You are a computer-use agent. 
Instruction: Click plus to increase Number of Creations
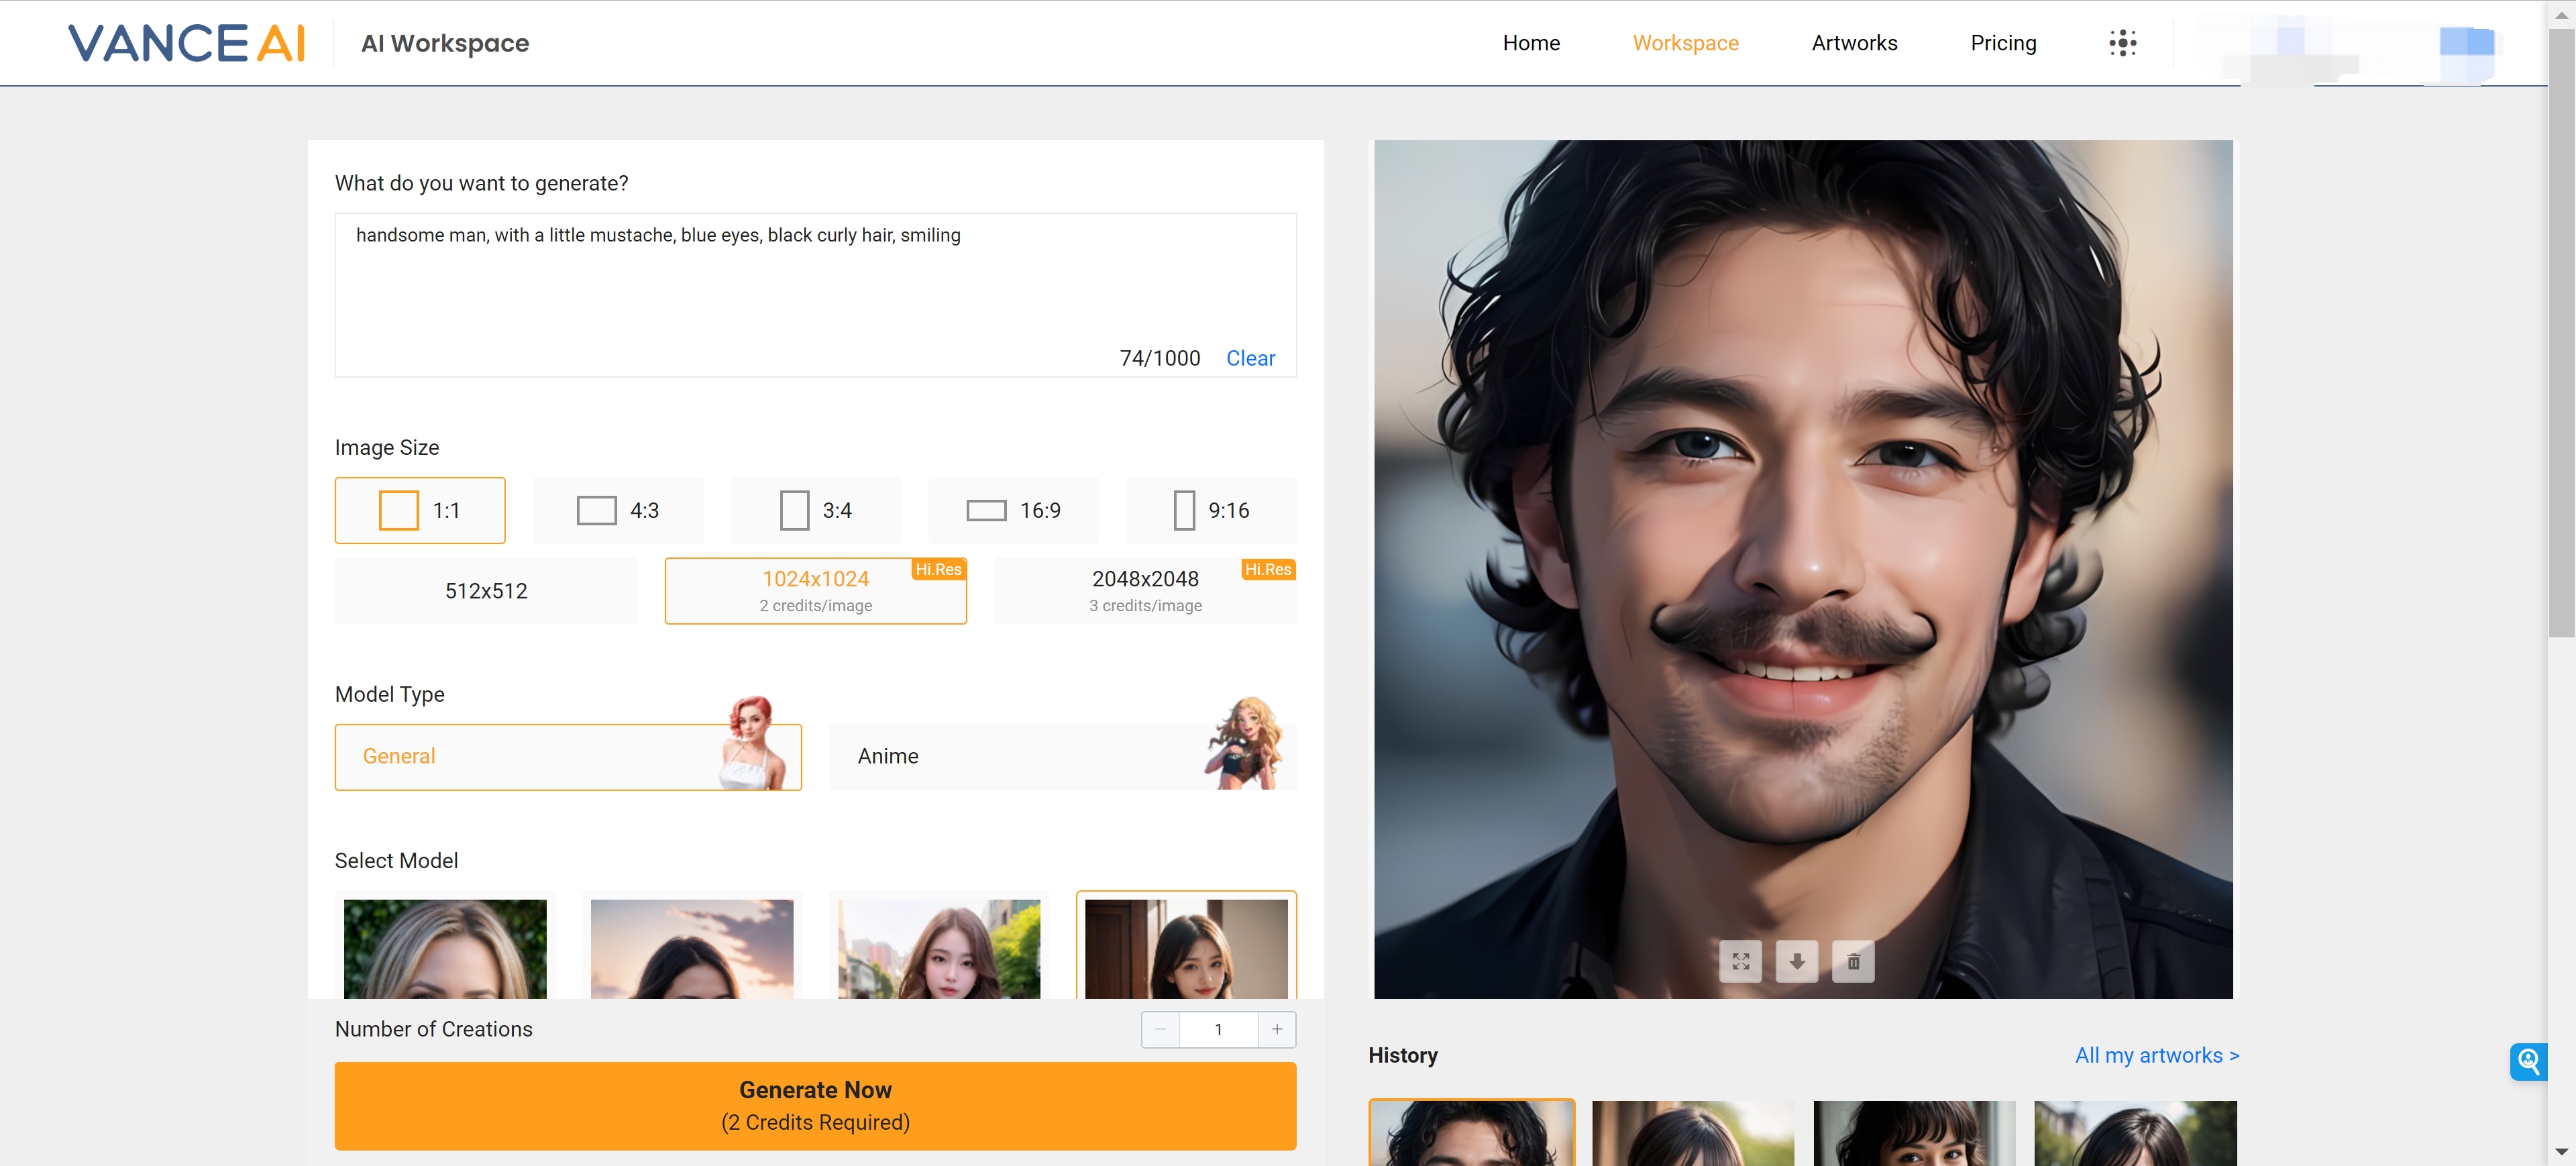[x=1277, y=1029]
